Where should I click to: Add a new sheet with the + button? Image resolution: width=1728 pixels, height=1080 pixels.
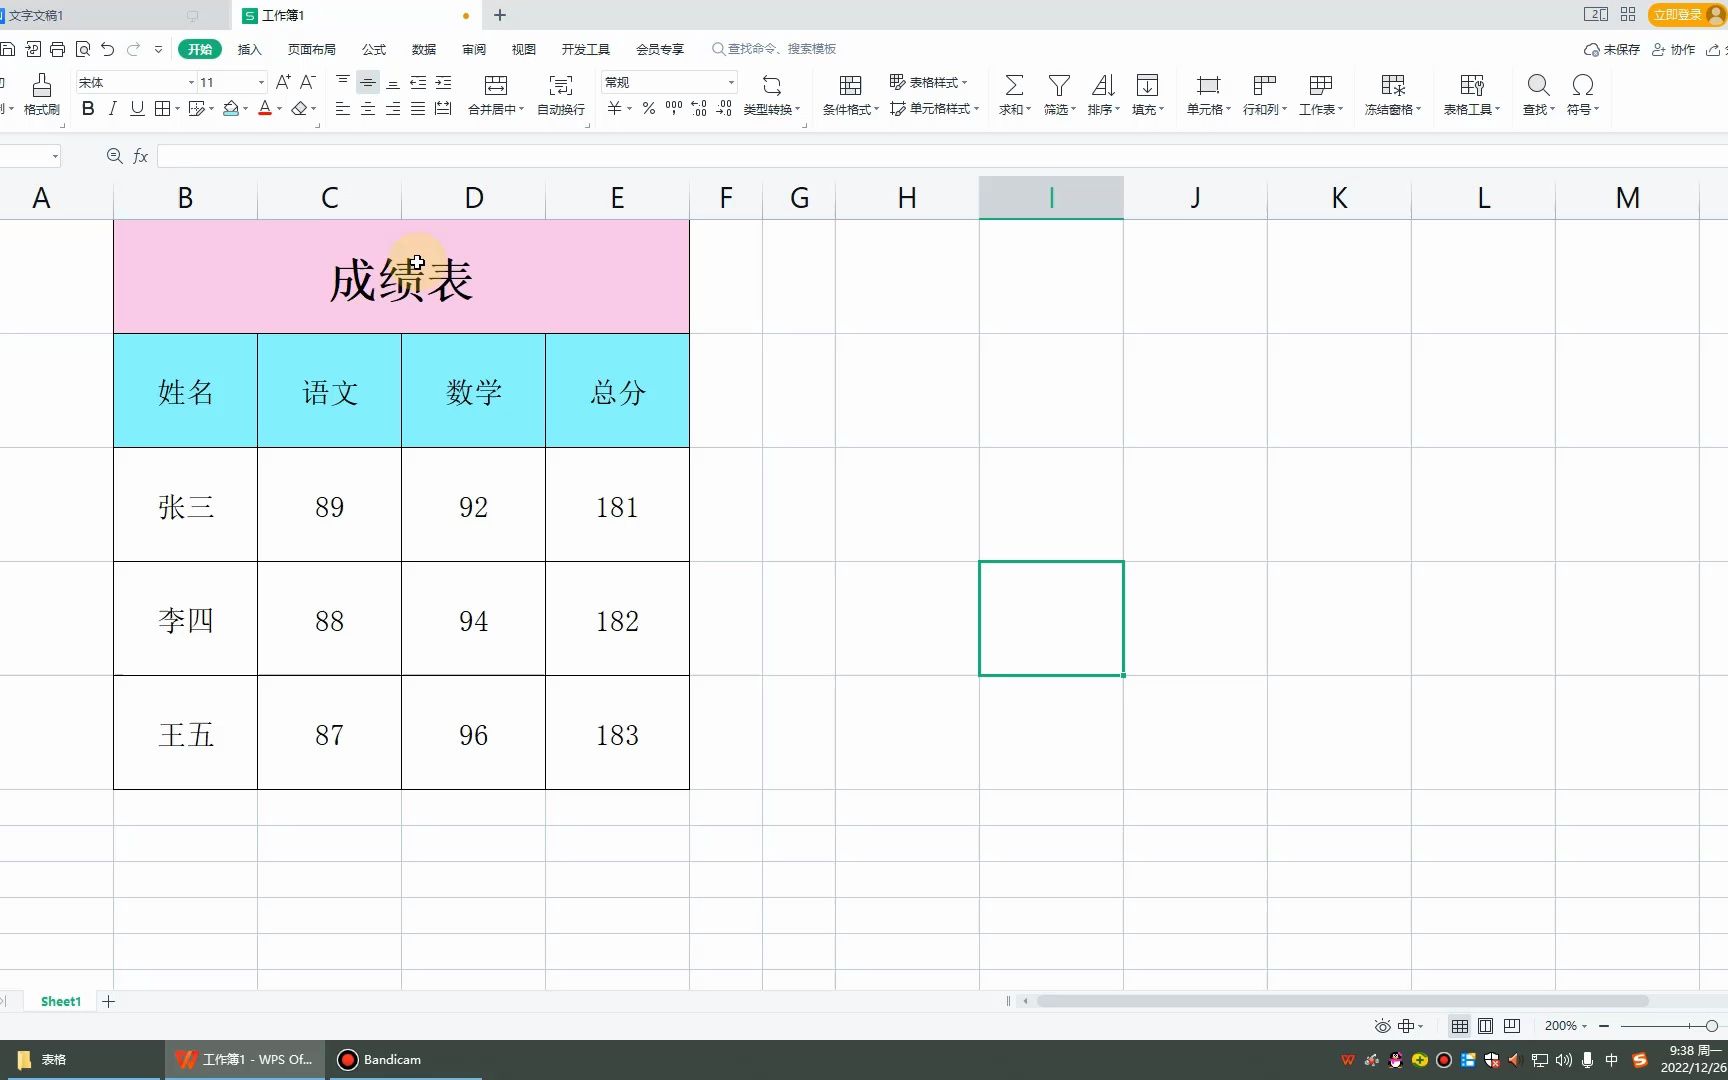click(108, 1001)
